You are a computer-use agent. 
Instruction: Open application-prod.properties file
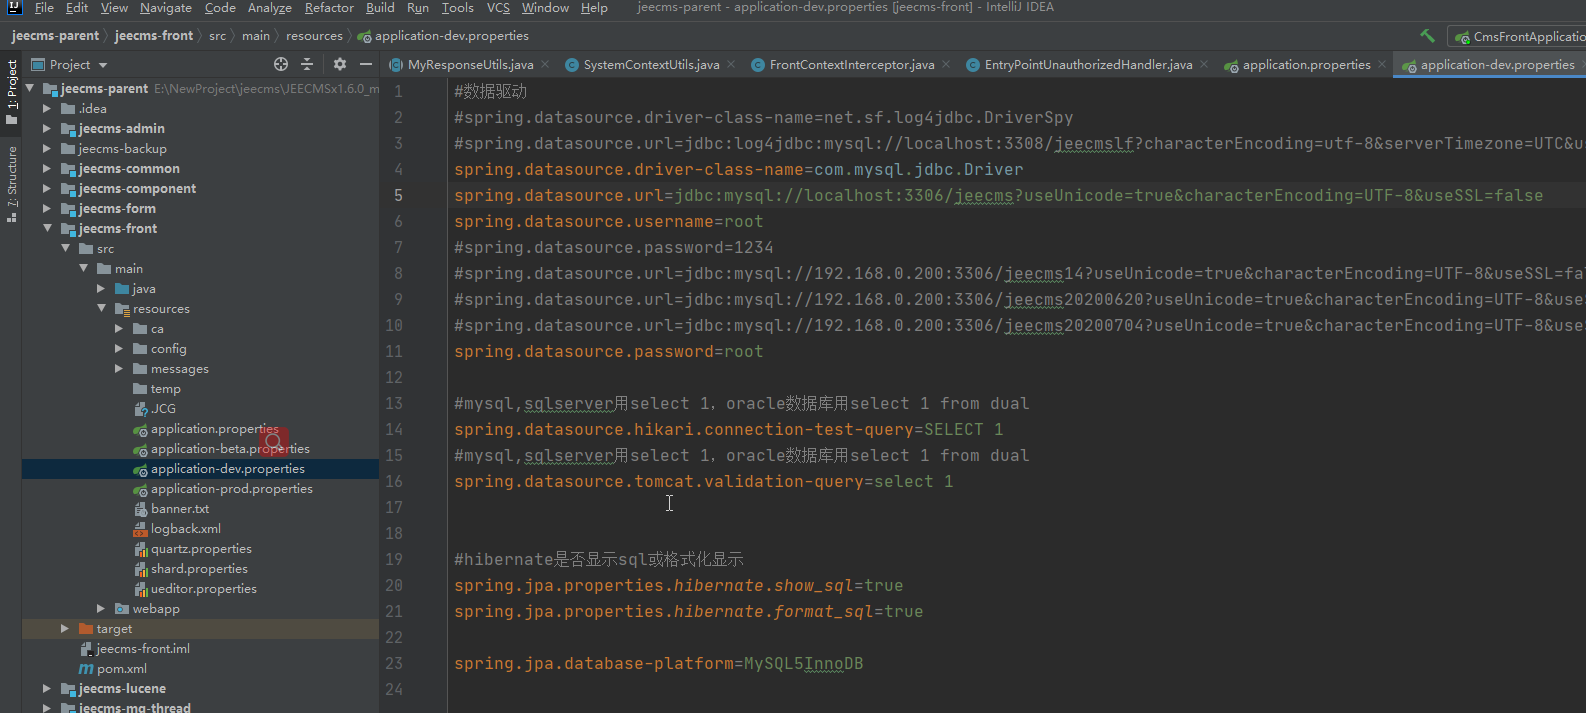click(x=231, y=489)
